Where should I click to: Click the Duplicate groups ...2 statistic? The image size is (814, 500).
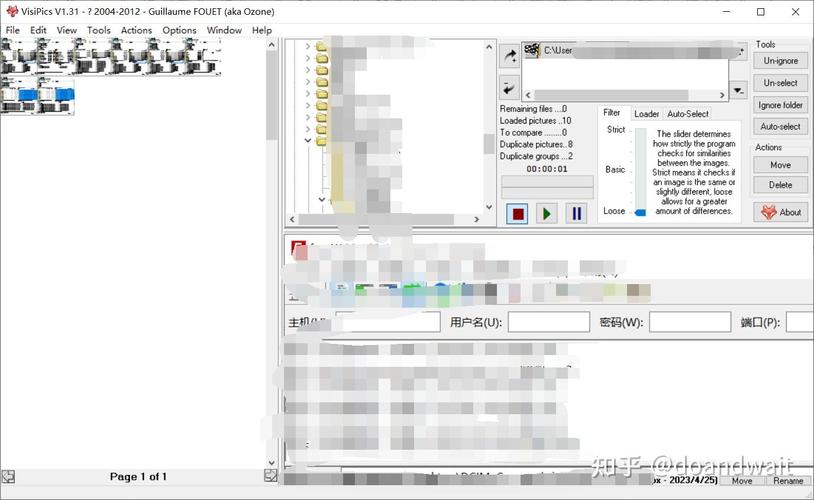[536, 156]
